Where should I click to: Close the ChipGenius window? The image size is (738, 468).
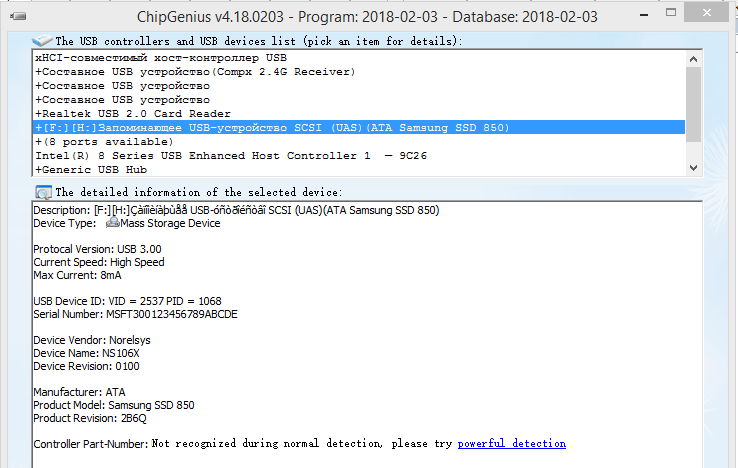pos(706,13)
